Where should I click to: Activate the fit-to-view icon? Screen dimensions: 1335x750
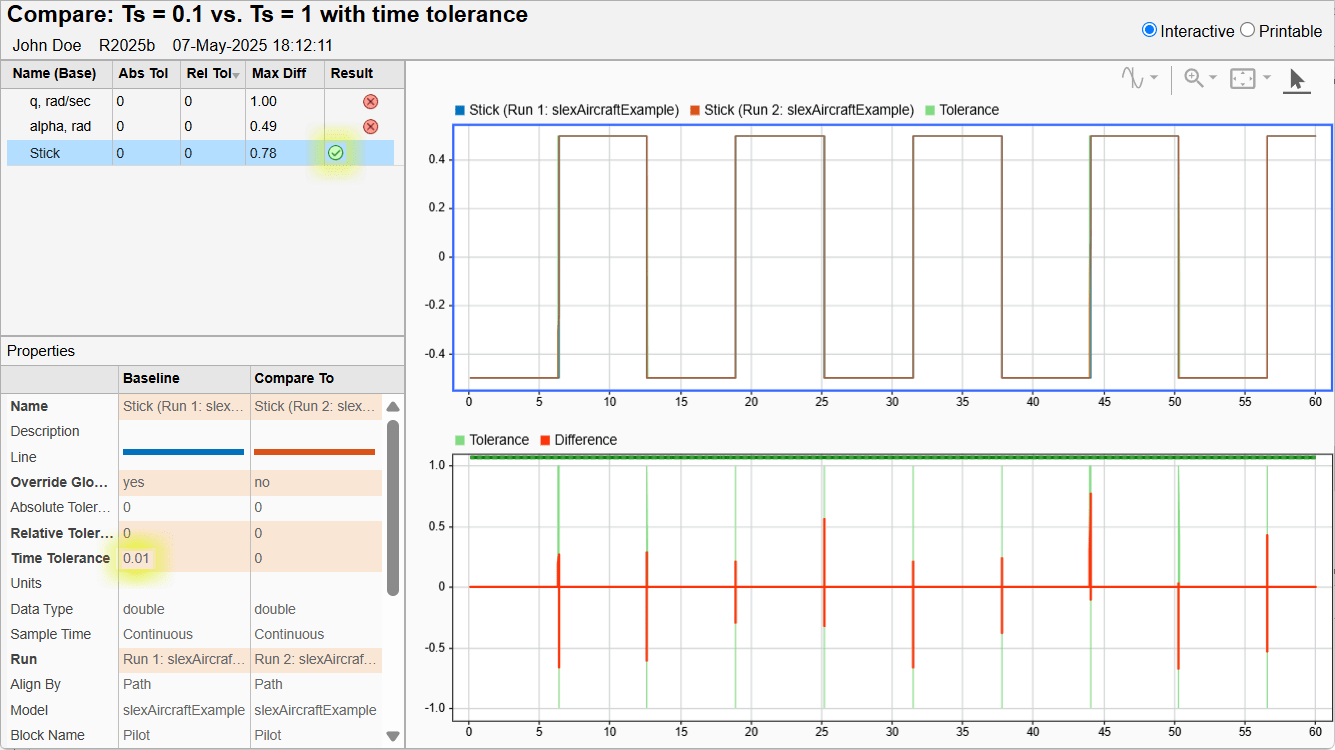pos(1242,78)
